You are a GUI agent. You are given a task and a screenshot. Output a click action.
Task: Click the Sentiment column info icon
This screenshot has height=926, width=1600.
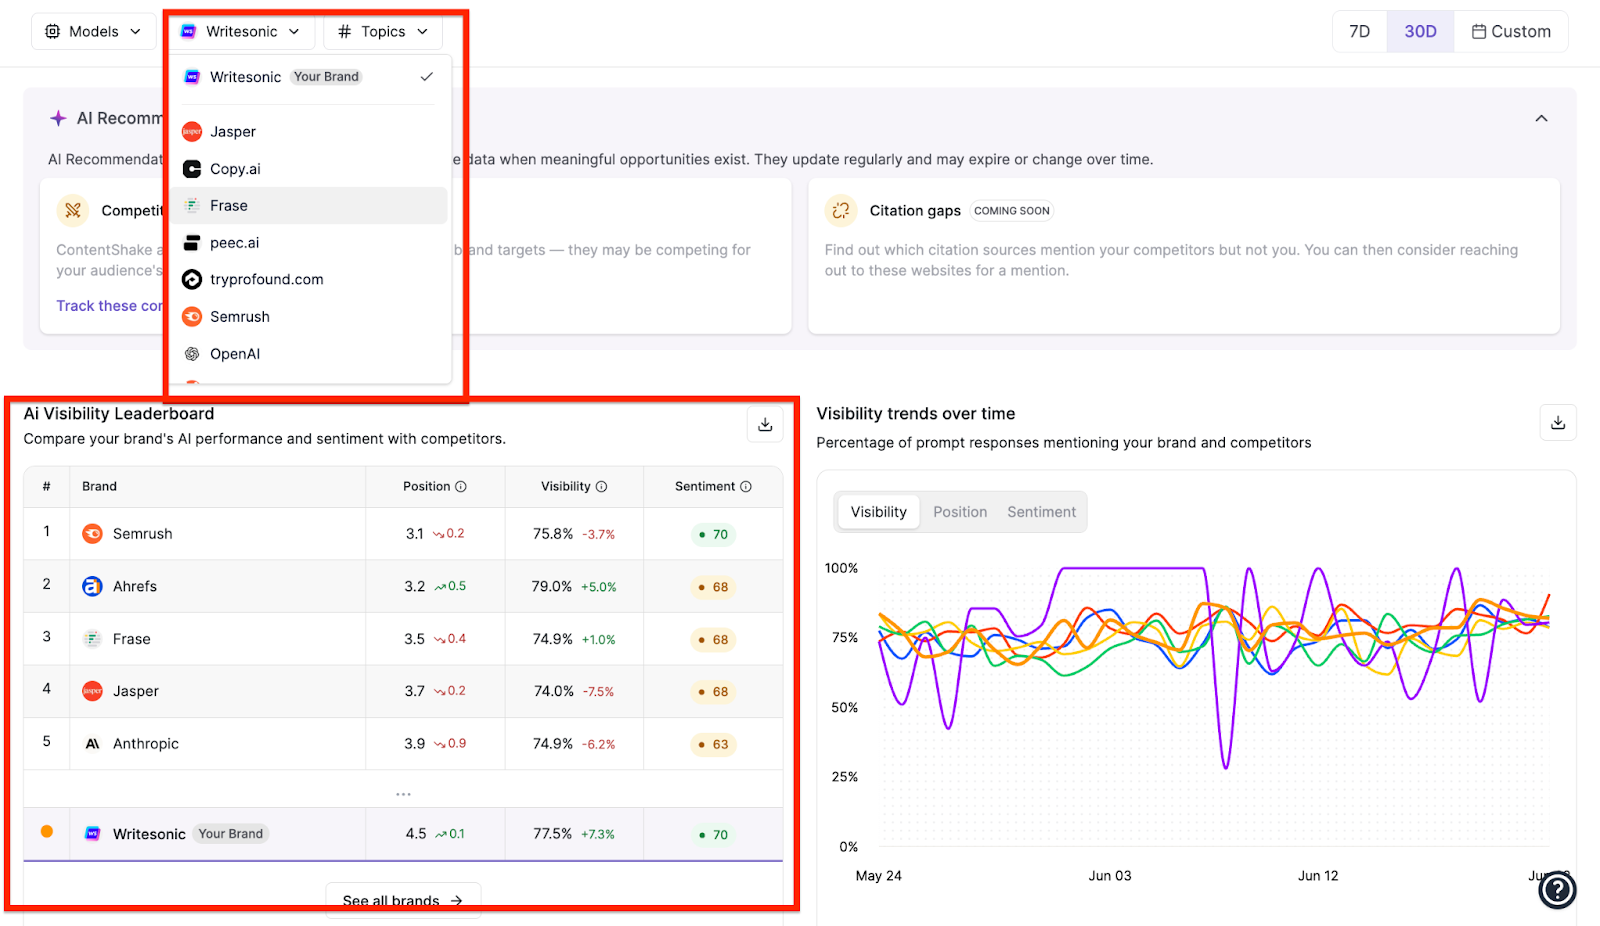tap(746, 487)
